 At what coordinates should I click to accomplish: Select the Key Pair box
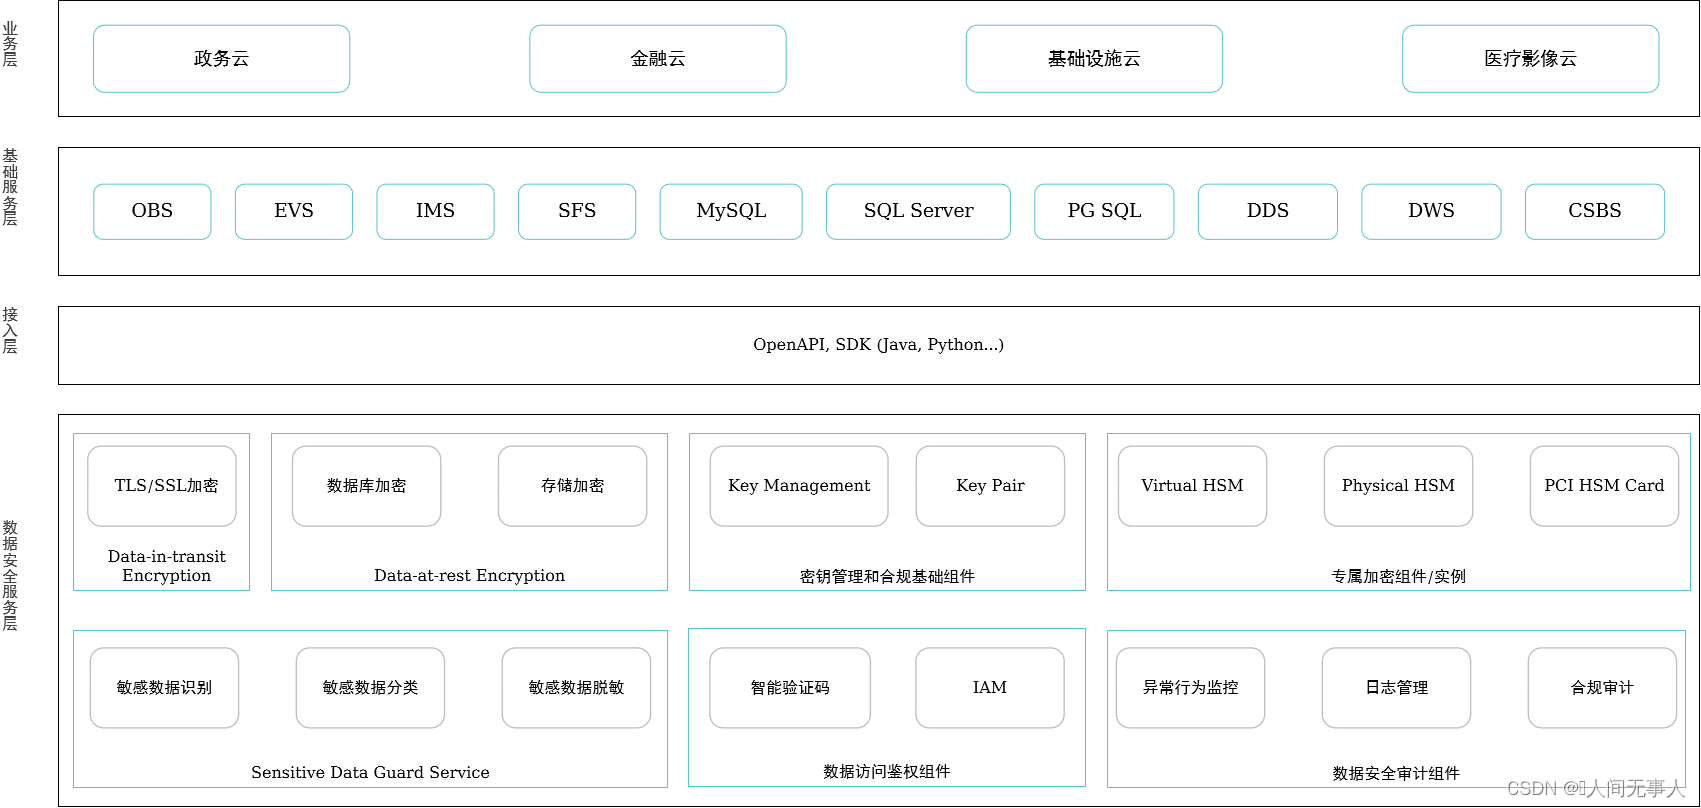coord(990,486)
